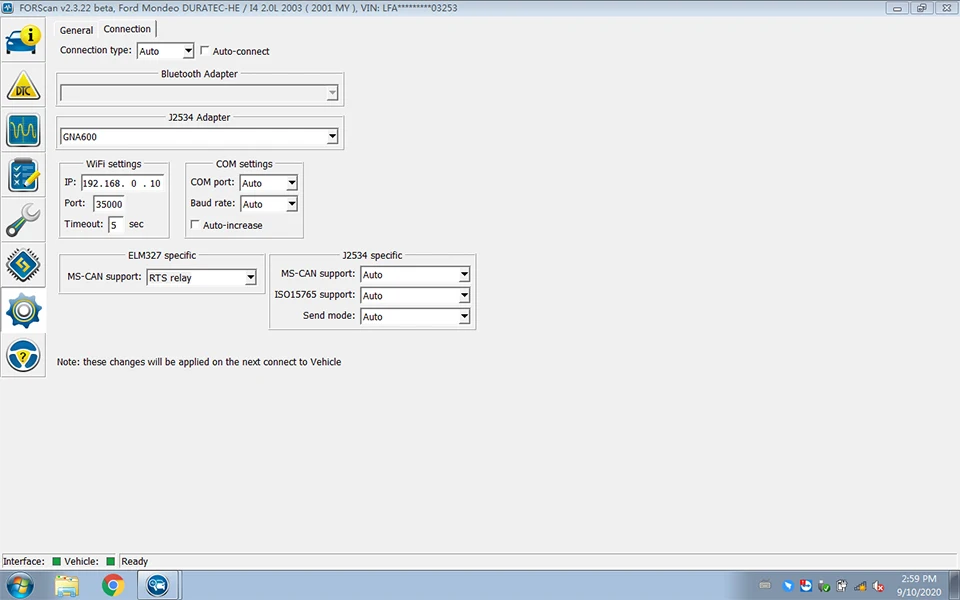Open the steering wheel help section
The height and width of the screenshot is (600, 960).
coord(23,356)
